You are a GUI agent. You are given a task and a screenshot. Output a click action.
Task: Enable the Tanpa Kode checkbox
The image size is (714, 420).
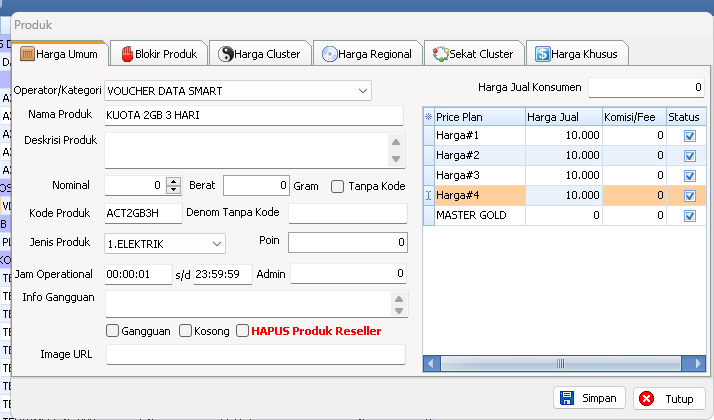pyautogui.click(x=337, y=186)
